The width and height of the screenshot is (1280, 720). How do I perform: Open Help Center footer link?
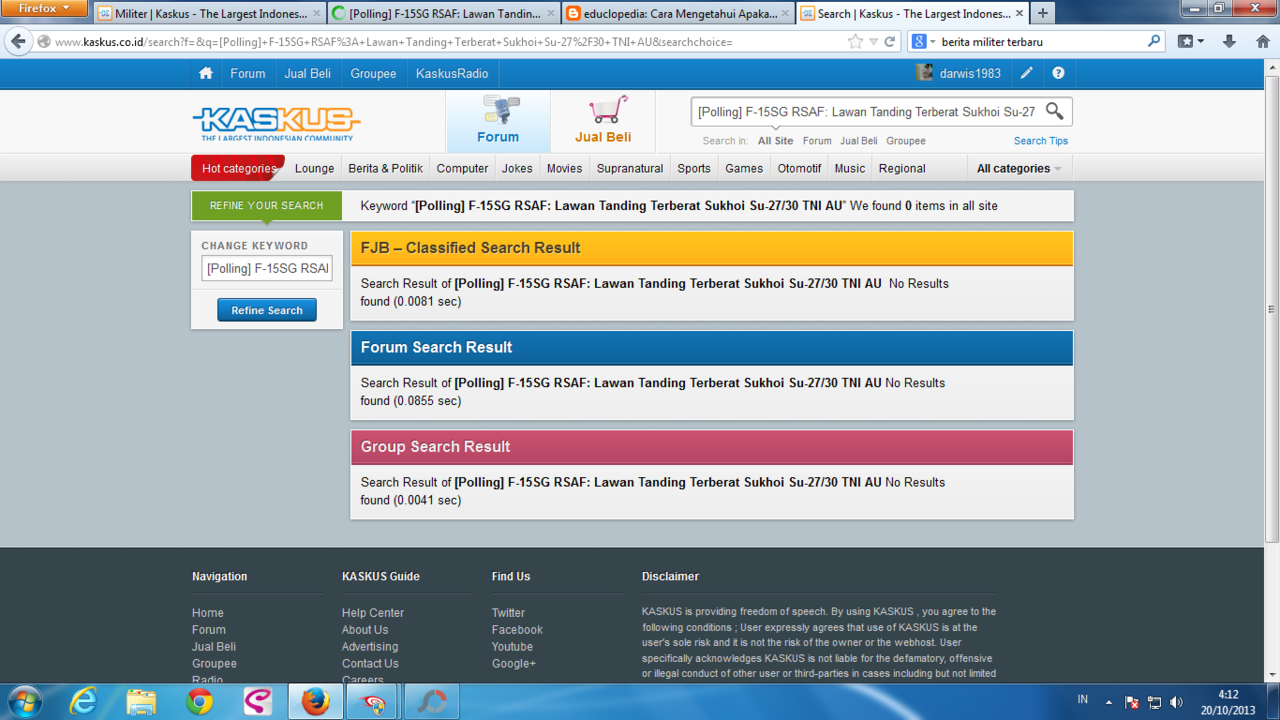point(373,613)
